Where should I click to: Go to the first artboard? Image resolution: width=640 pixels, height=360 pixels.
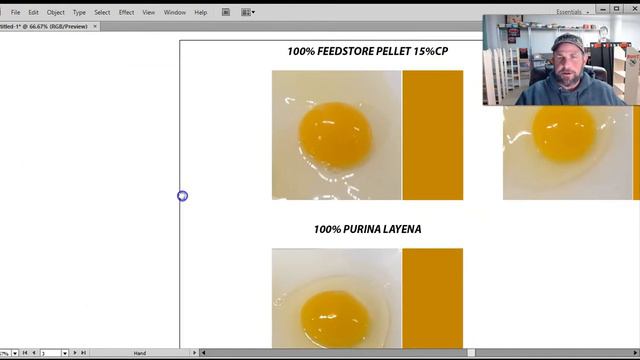click(x=24, y=353)
